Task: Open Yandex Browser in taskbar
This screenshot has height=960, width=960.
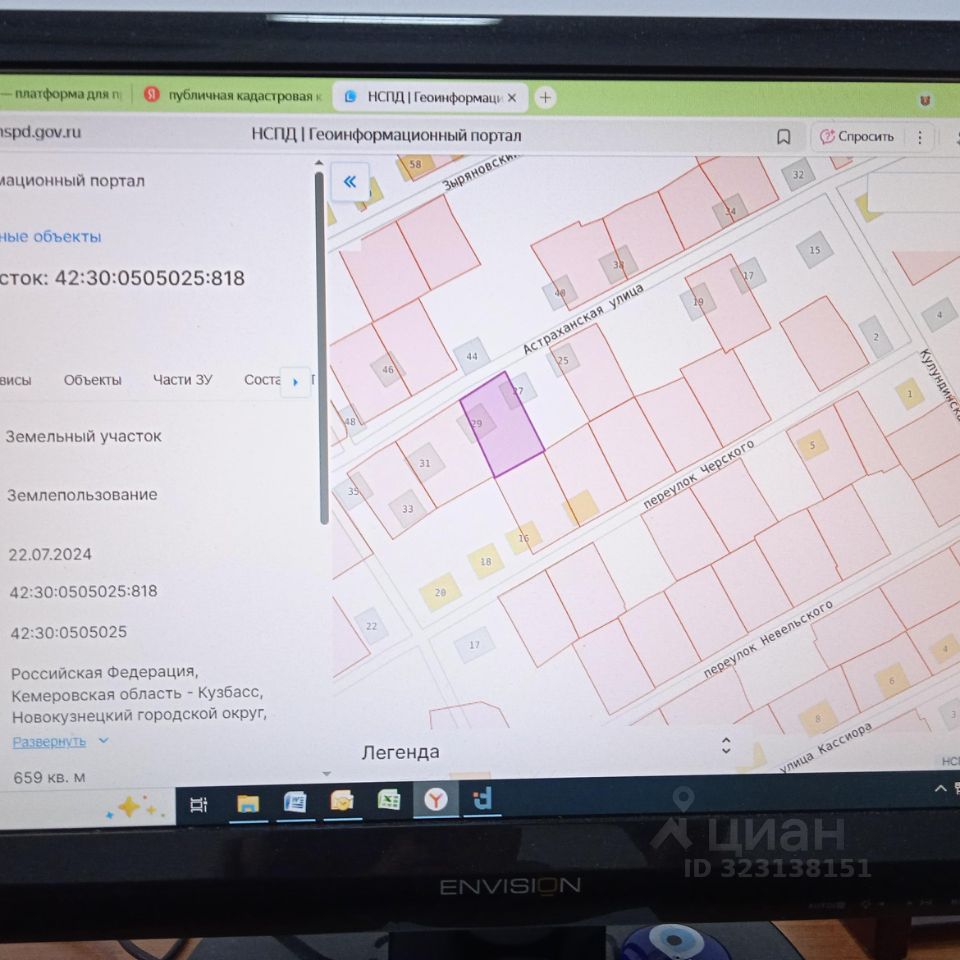Action: tap(436, 799)
